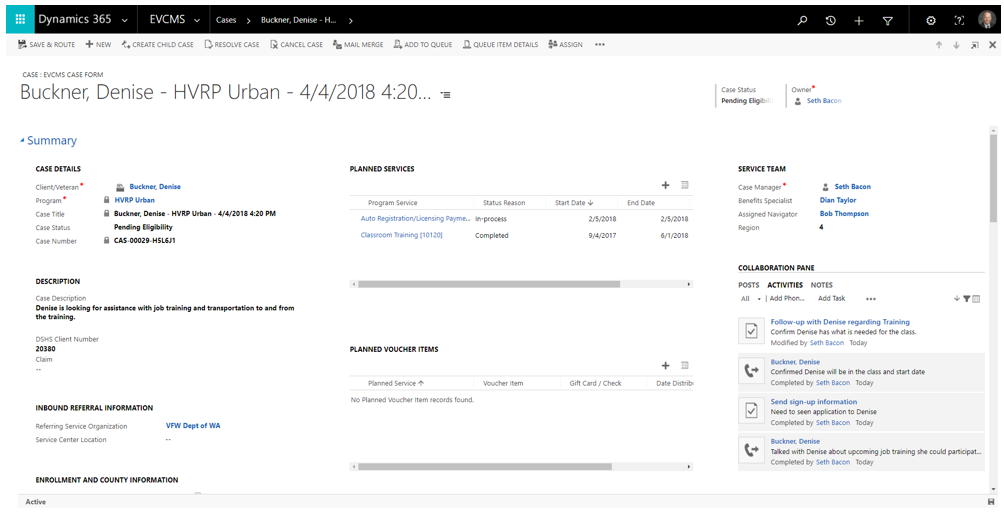Expand the Dynamics 365 dropdown chevron
1004x512 pixels.
coord(124,20)
